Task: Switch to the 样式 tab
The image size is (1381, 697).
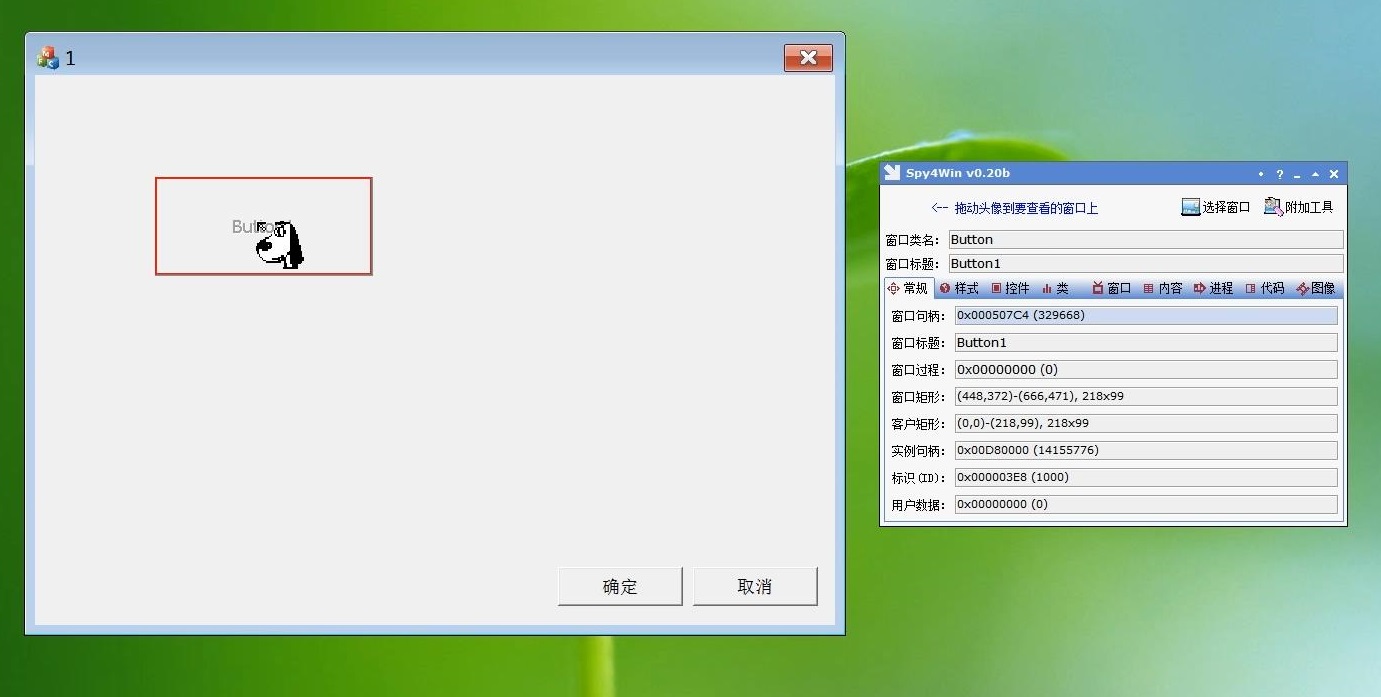Action: tap(959, 288)
